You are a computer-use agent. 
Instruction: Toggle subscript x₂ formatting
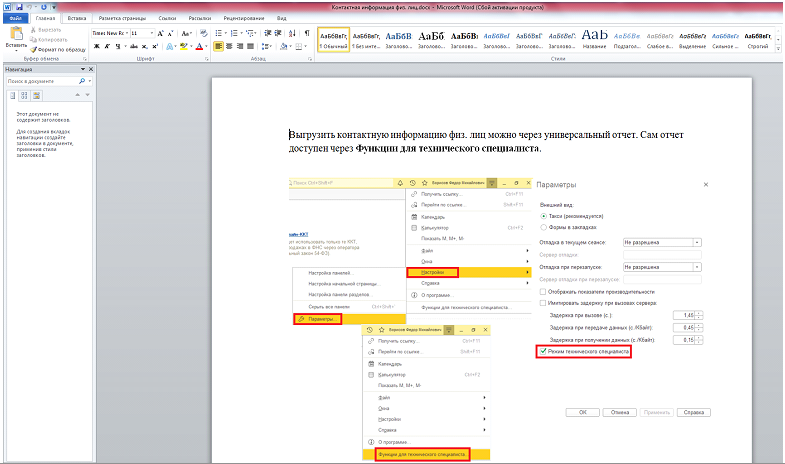pyautogui.click(x=144, y=46)
